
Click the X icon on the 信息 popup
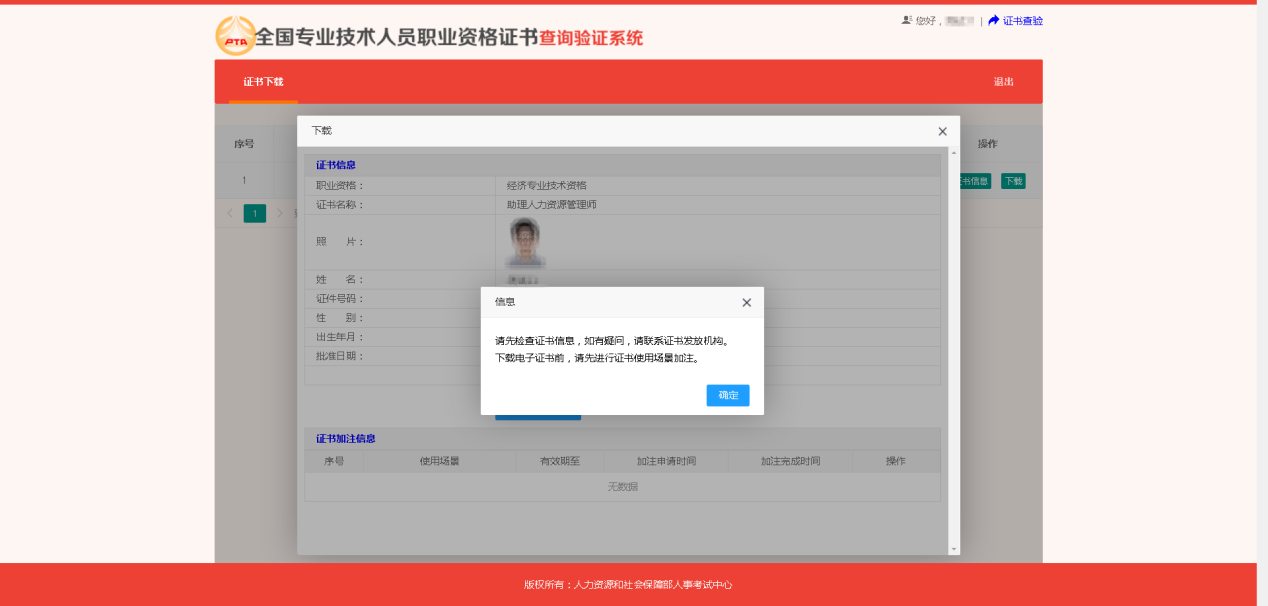click(x=746, y=302)
